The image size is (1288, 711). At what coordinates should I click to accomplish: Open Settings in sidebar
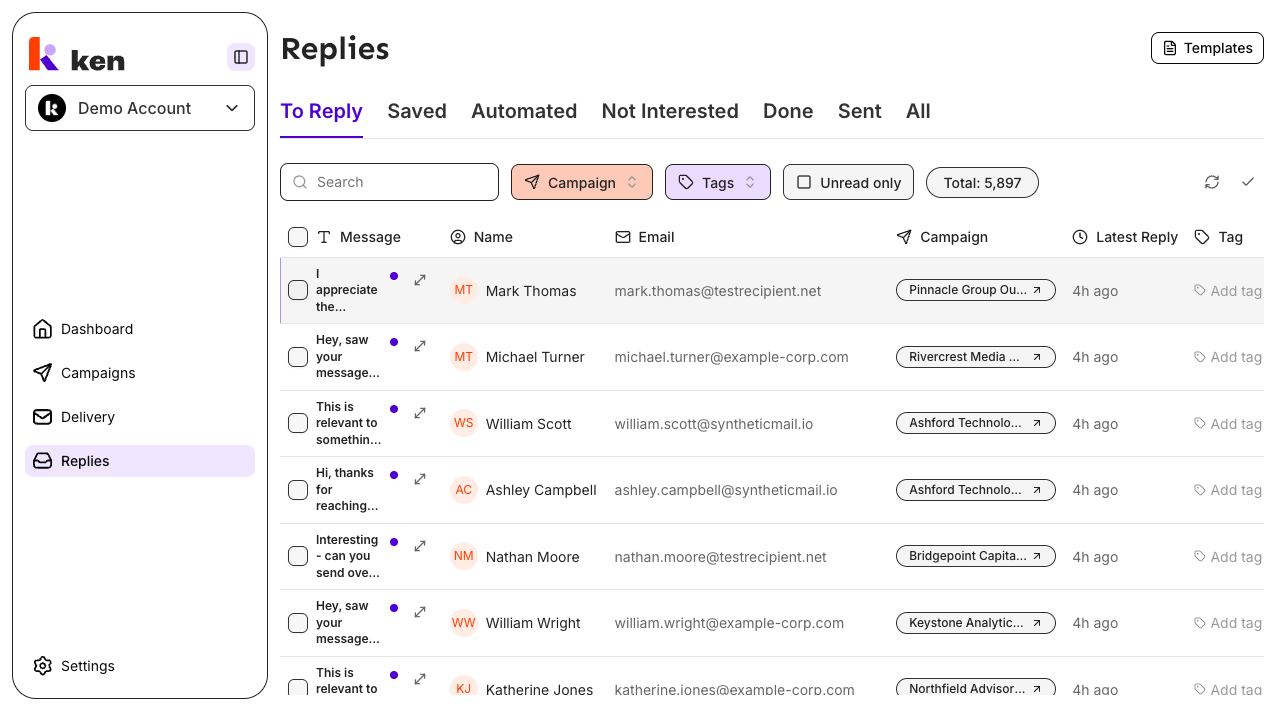click(140, 666)
